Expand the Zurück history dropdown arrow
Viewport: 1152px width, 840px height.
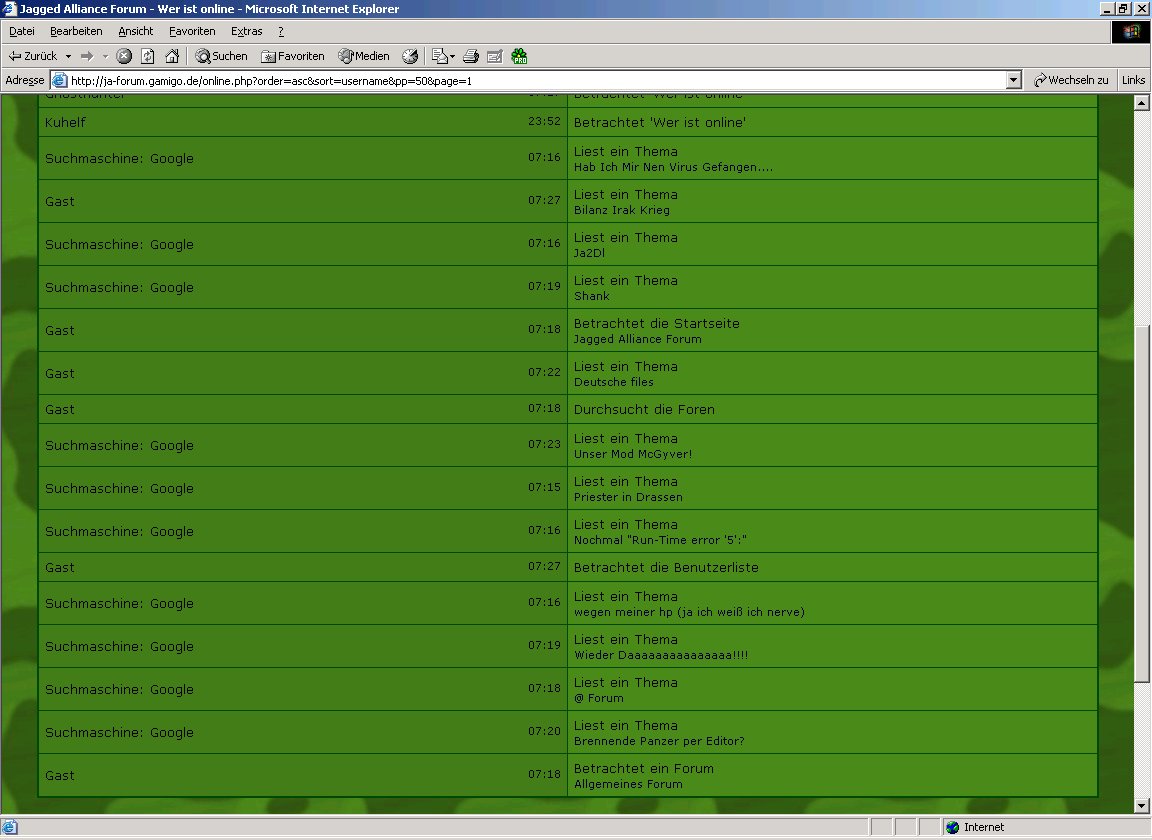(x=69, y=57)
